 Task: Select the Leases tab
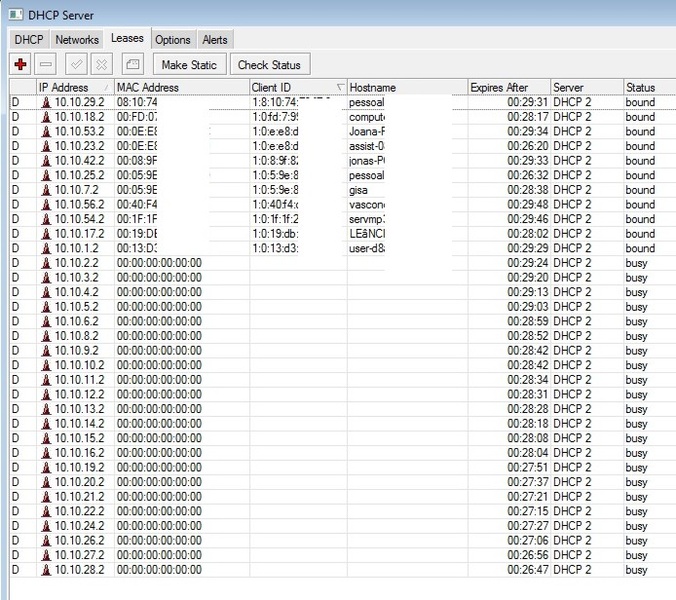point(127,38)
